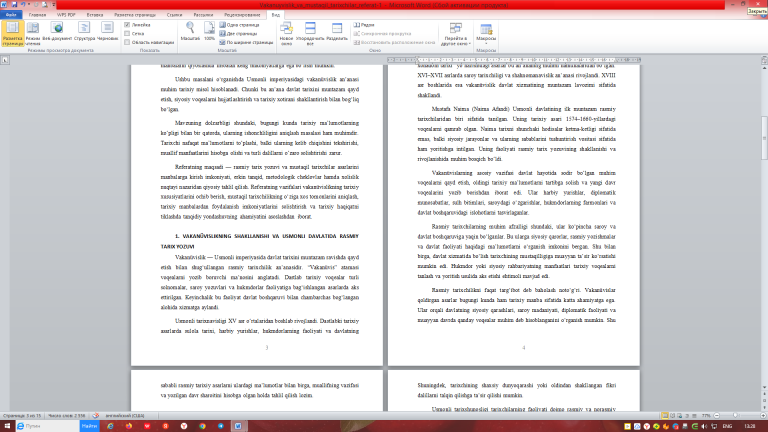Image resolution: width=768 pixels, height=432 pixels.
Task: Open Структура outline view
Action: tap(84, 31)
